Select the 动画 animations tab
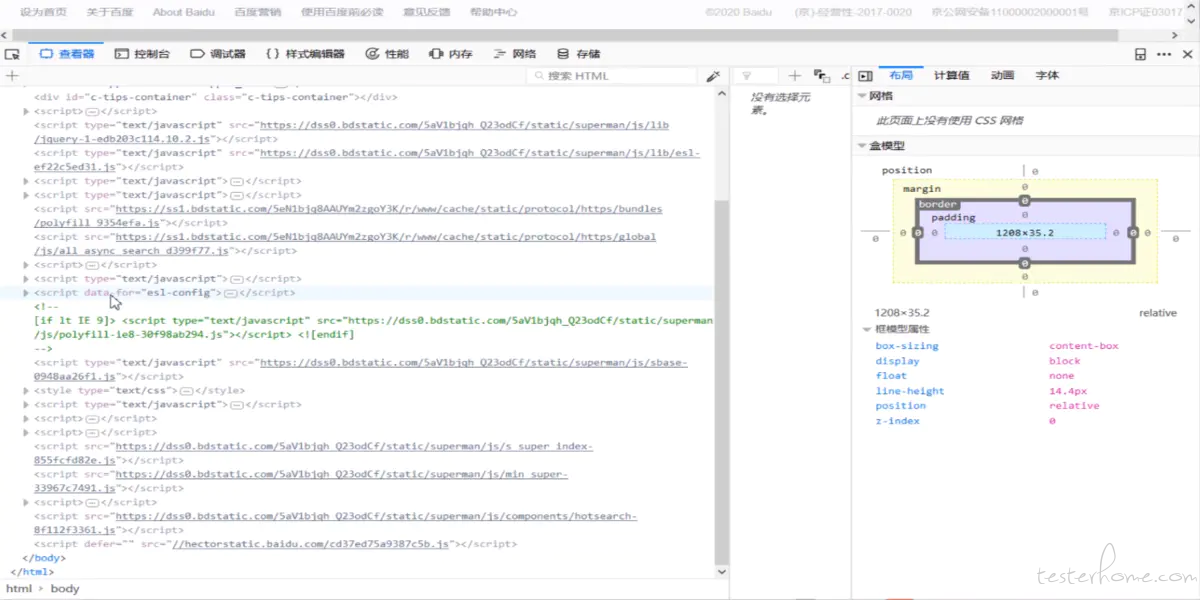1200x600 pixels. (1002, 76)
